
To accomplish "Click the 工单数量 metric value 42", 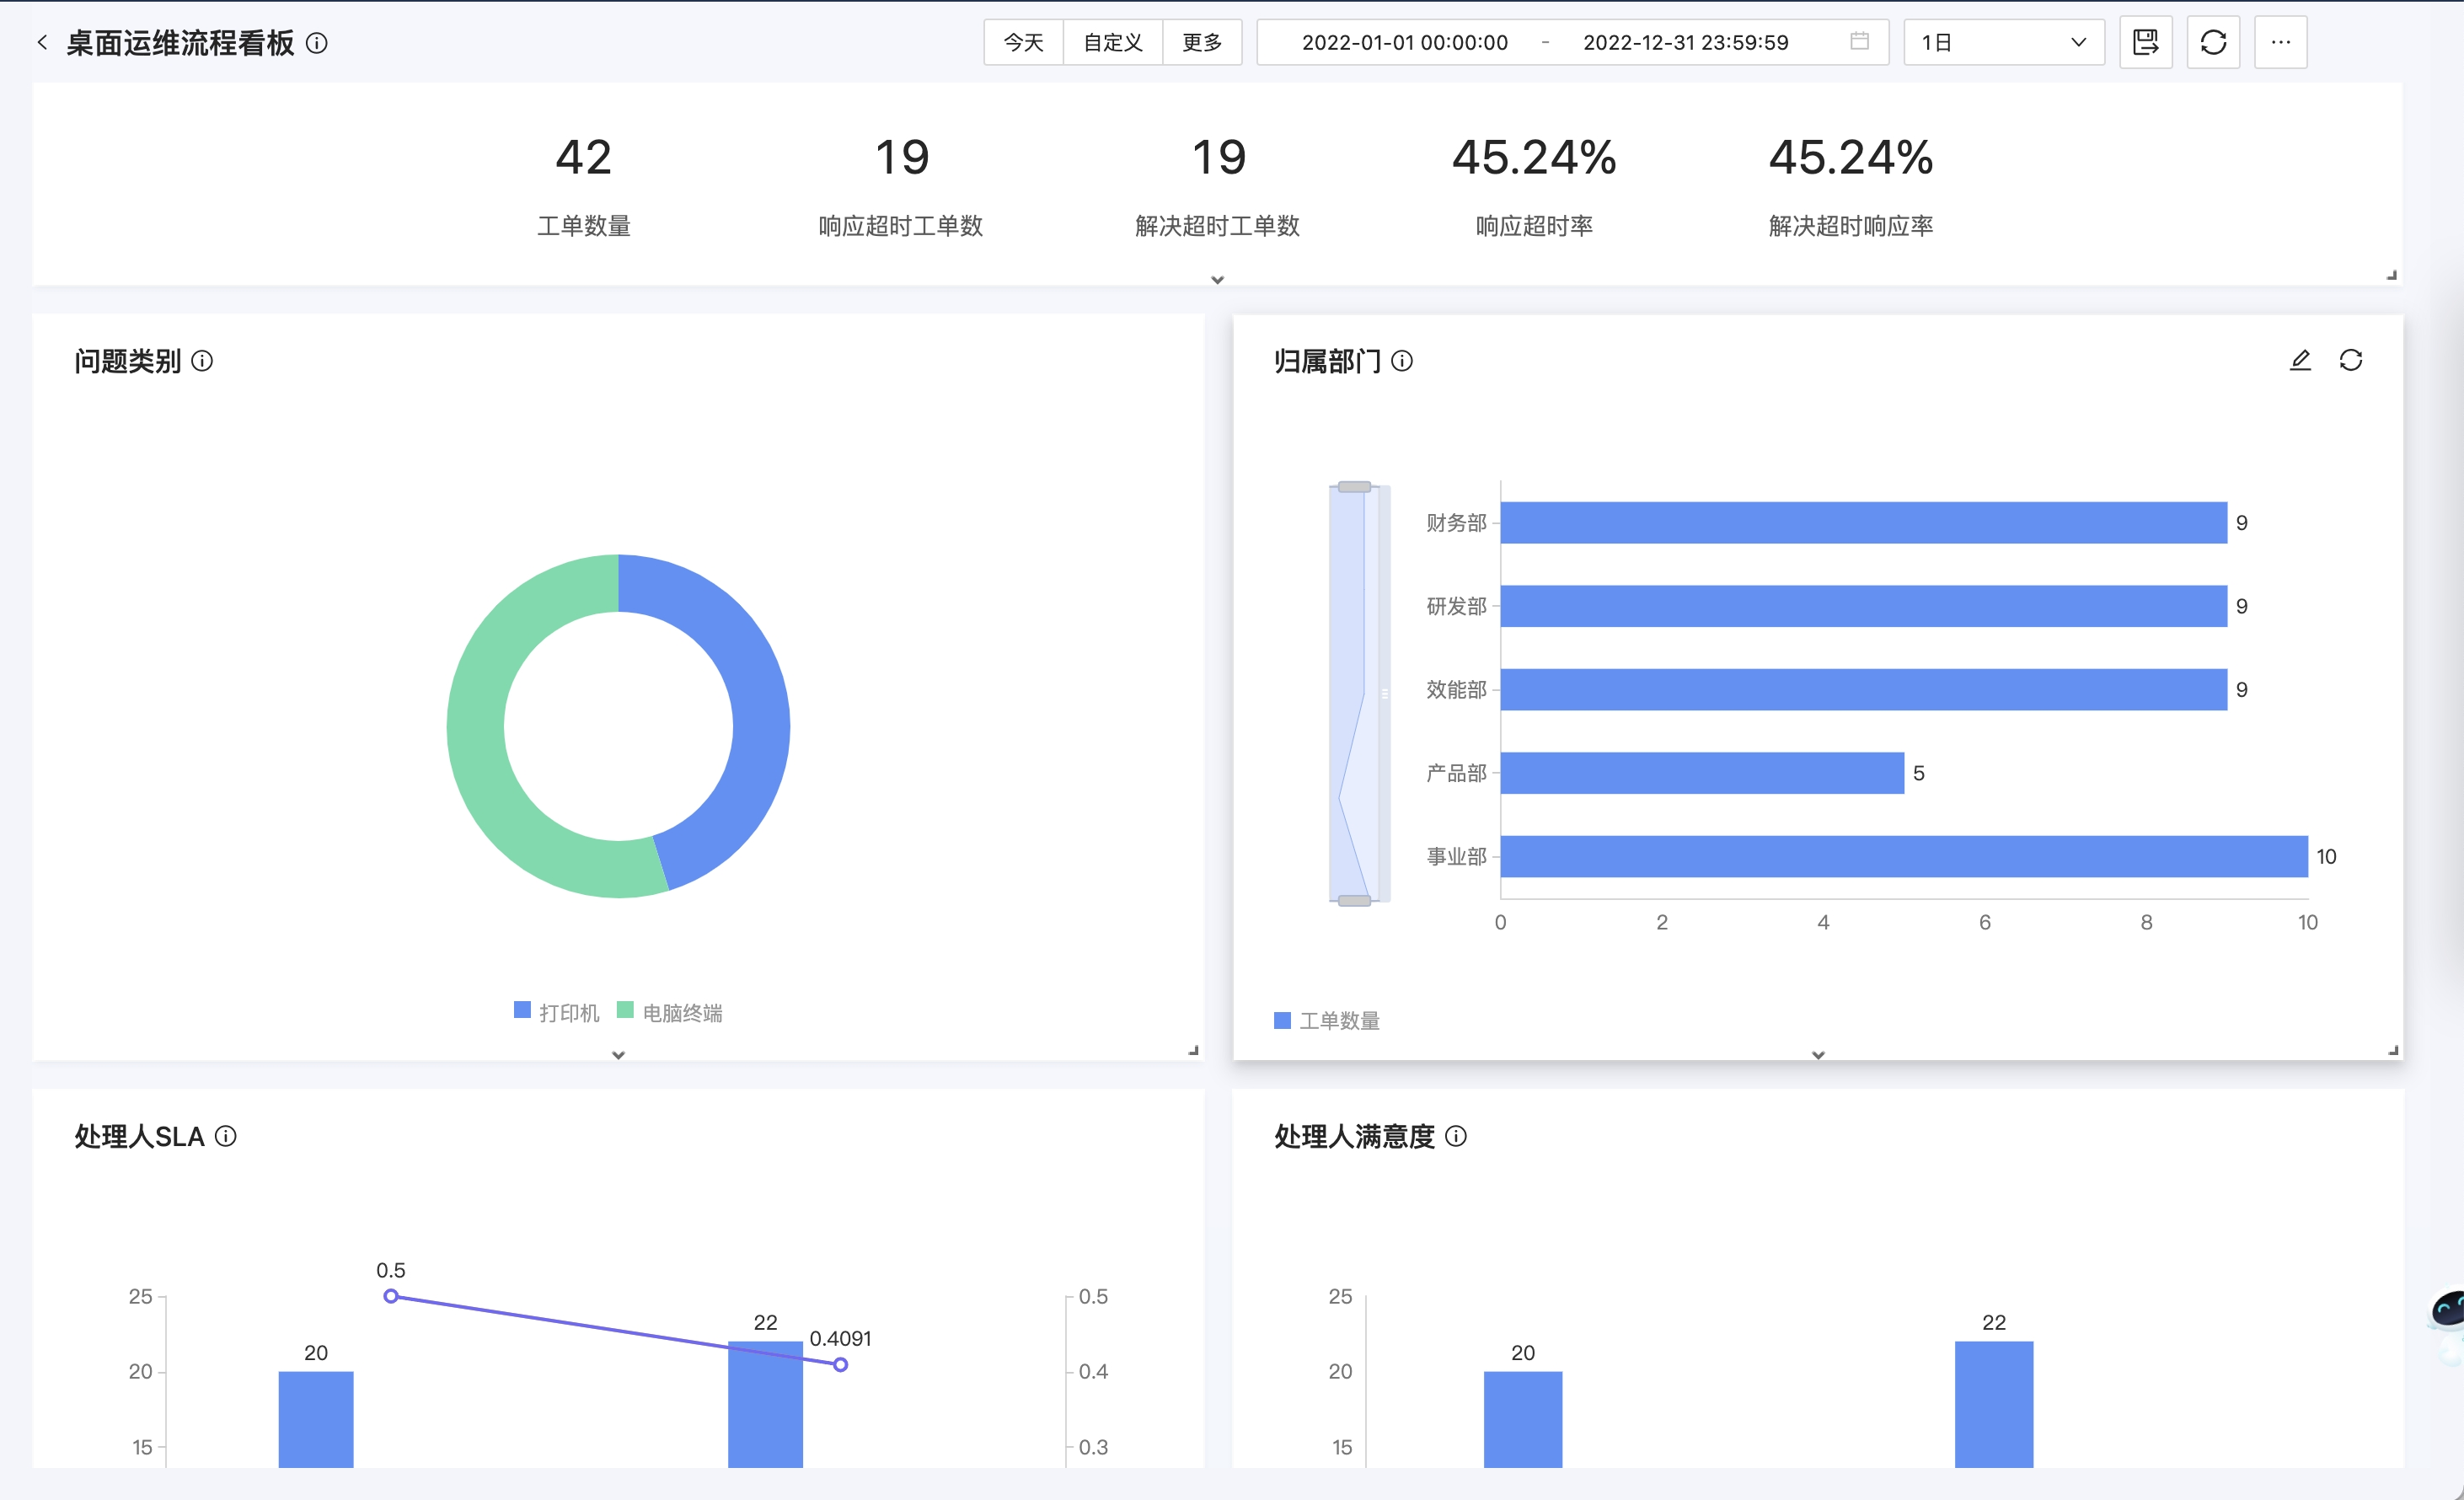I will point(583,157).
